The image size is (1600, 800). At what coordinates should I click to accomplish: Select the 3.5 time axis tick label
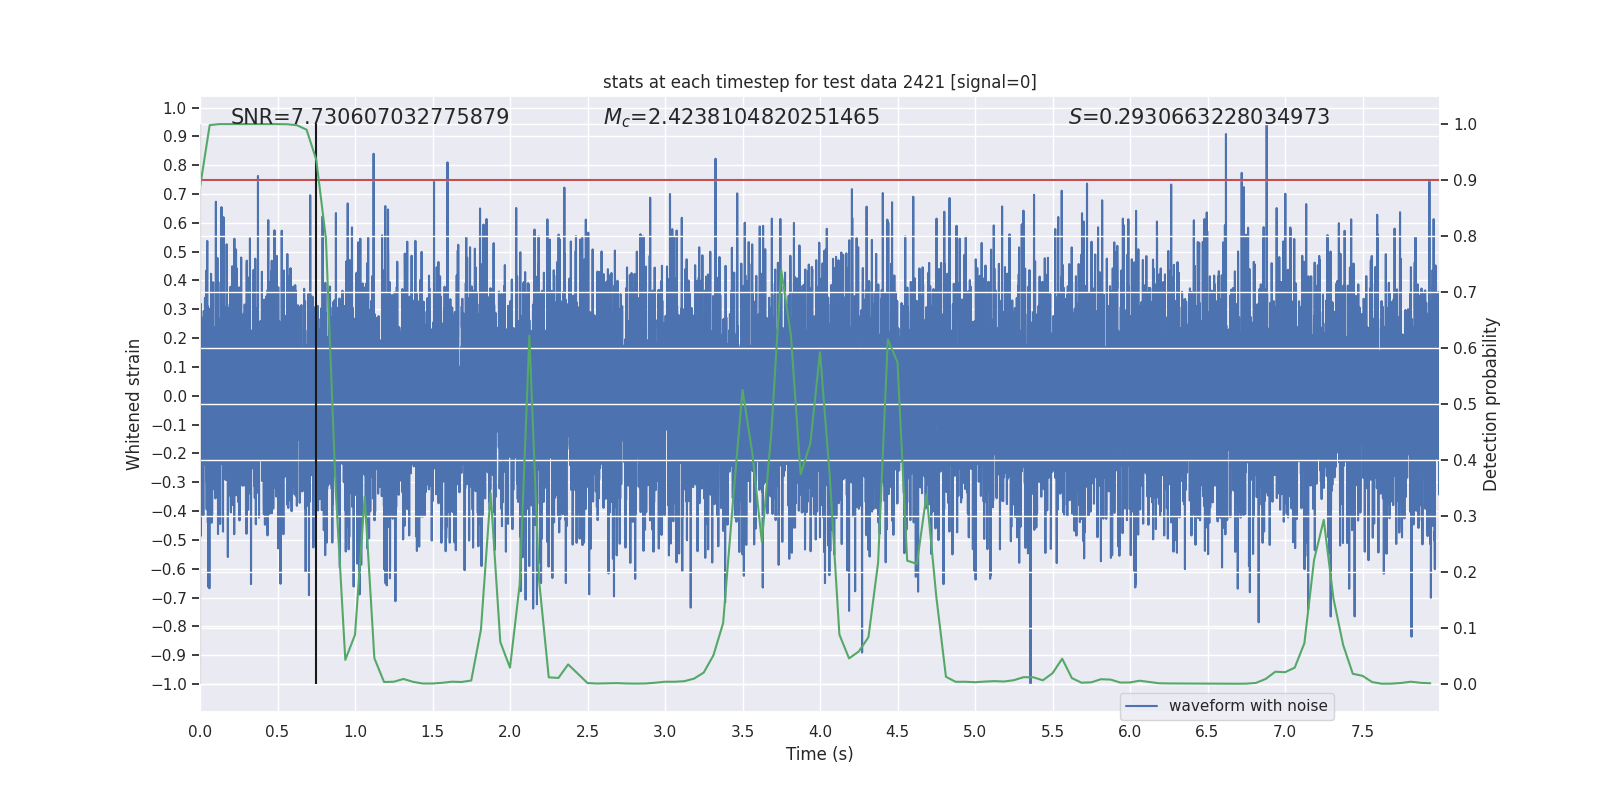tap(743, 731)
